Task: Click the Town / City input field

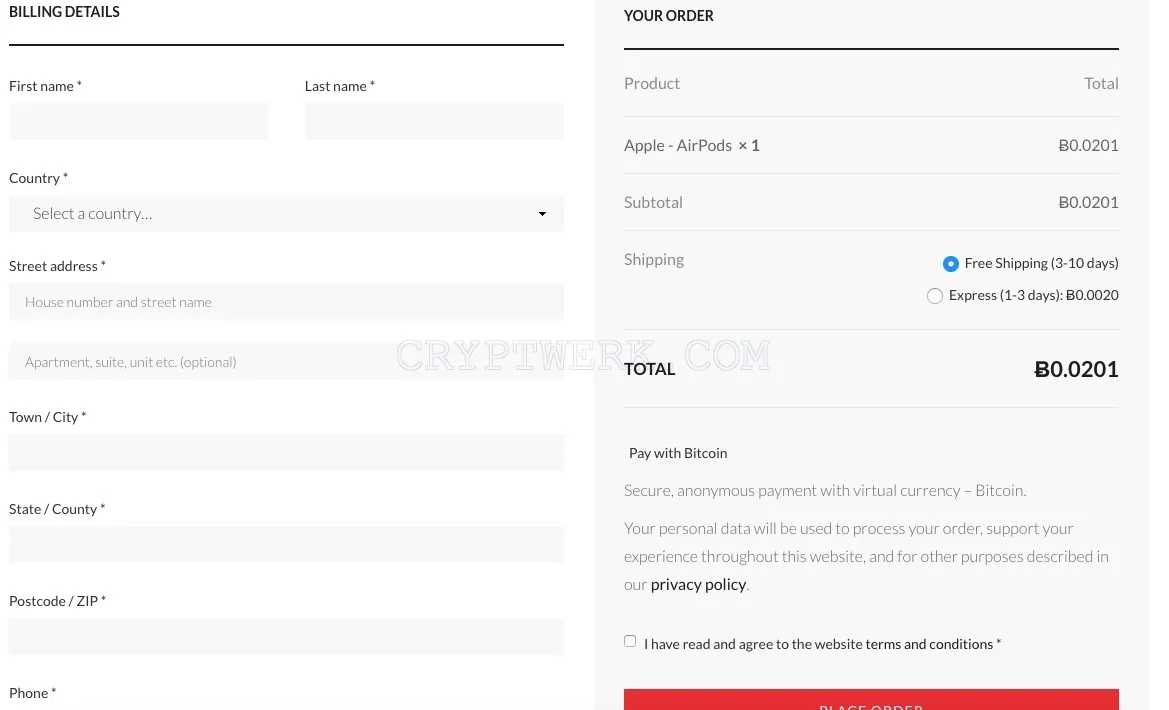Action: point(286,452)
